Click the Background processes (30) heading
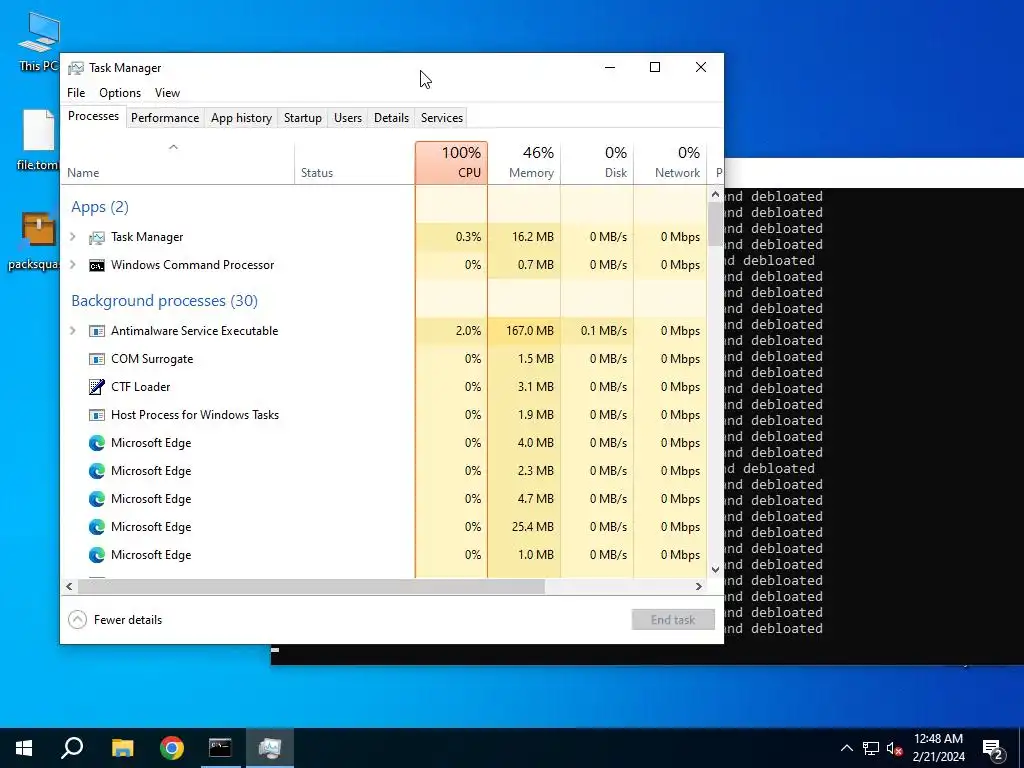 [x=165, y=301]
